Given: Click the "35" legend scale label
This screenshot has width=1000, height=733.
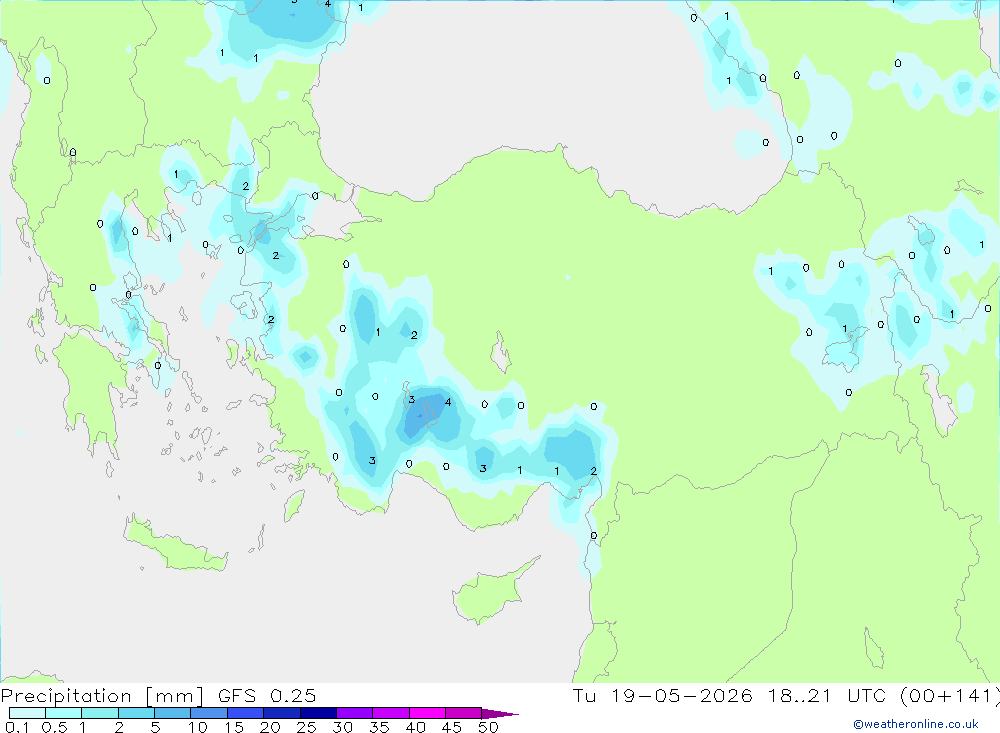Looking at the screenshot, I should pos(379,727).
